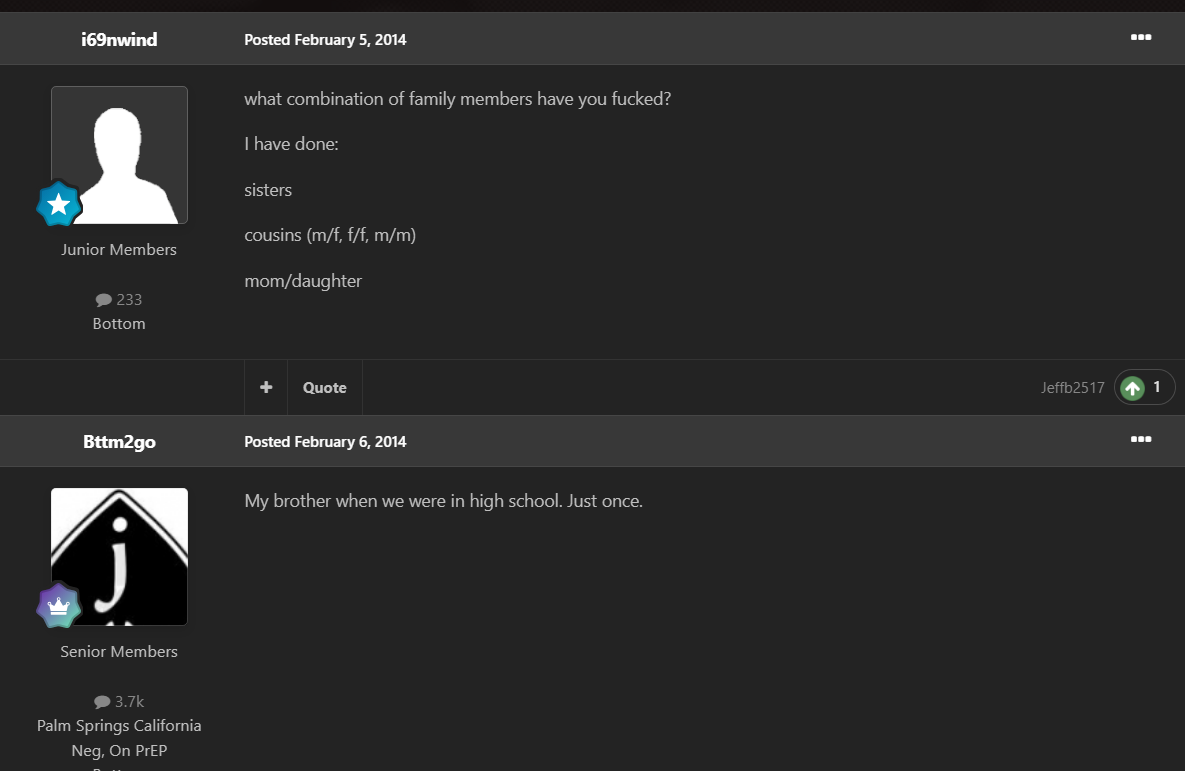The image size is (1185, 771).
Task: Toggle the plus multiquote button
Action: 266,387
